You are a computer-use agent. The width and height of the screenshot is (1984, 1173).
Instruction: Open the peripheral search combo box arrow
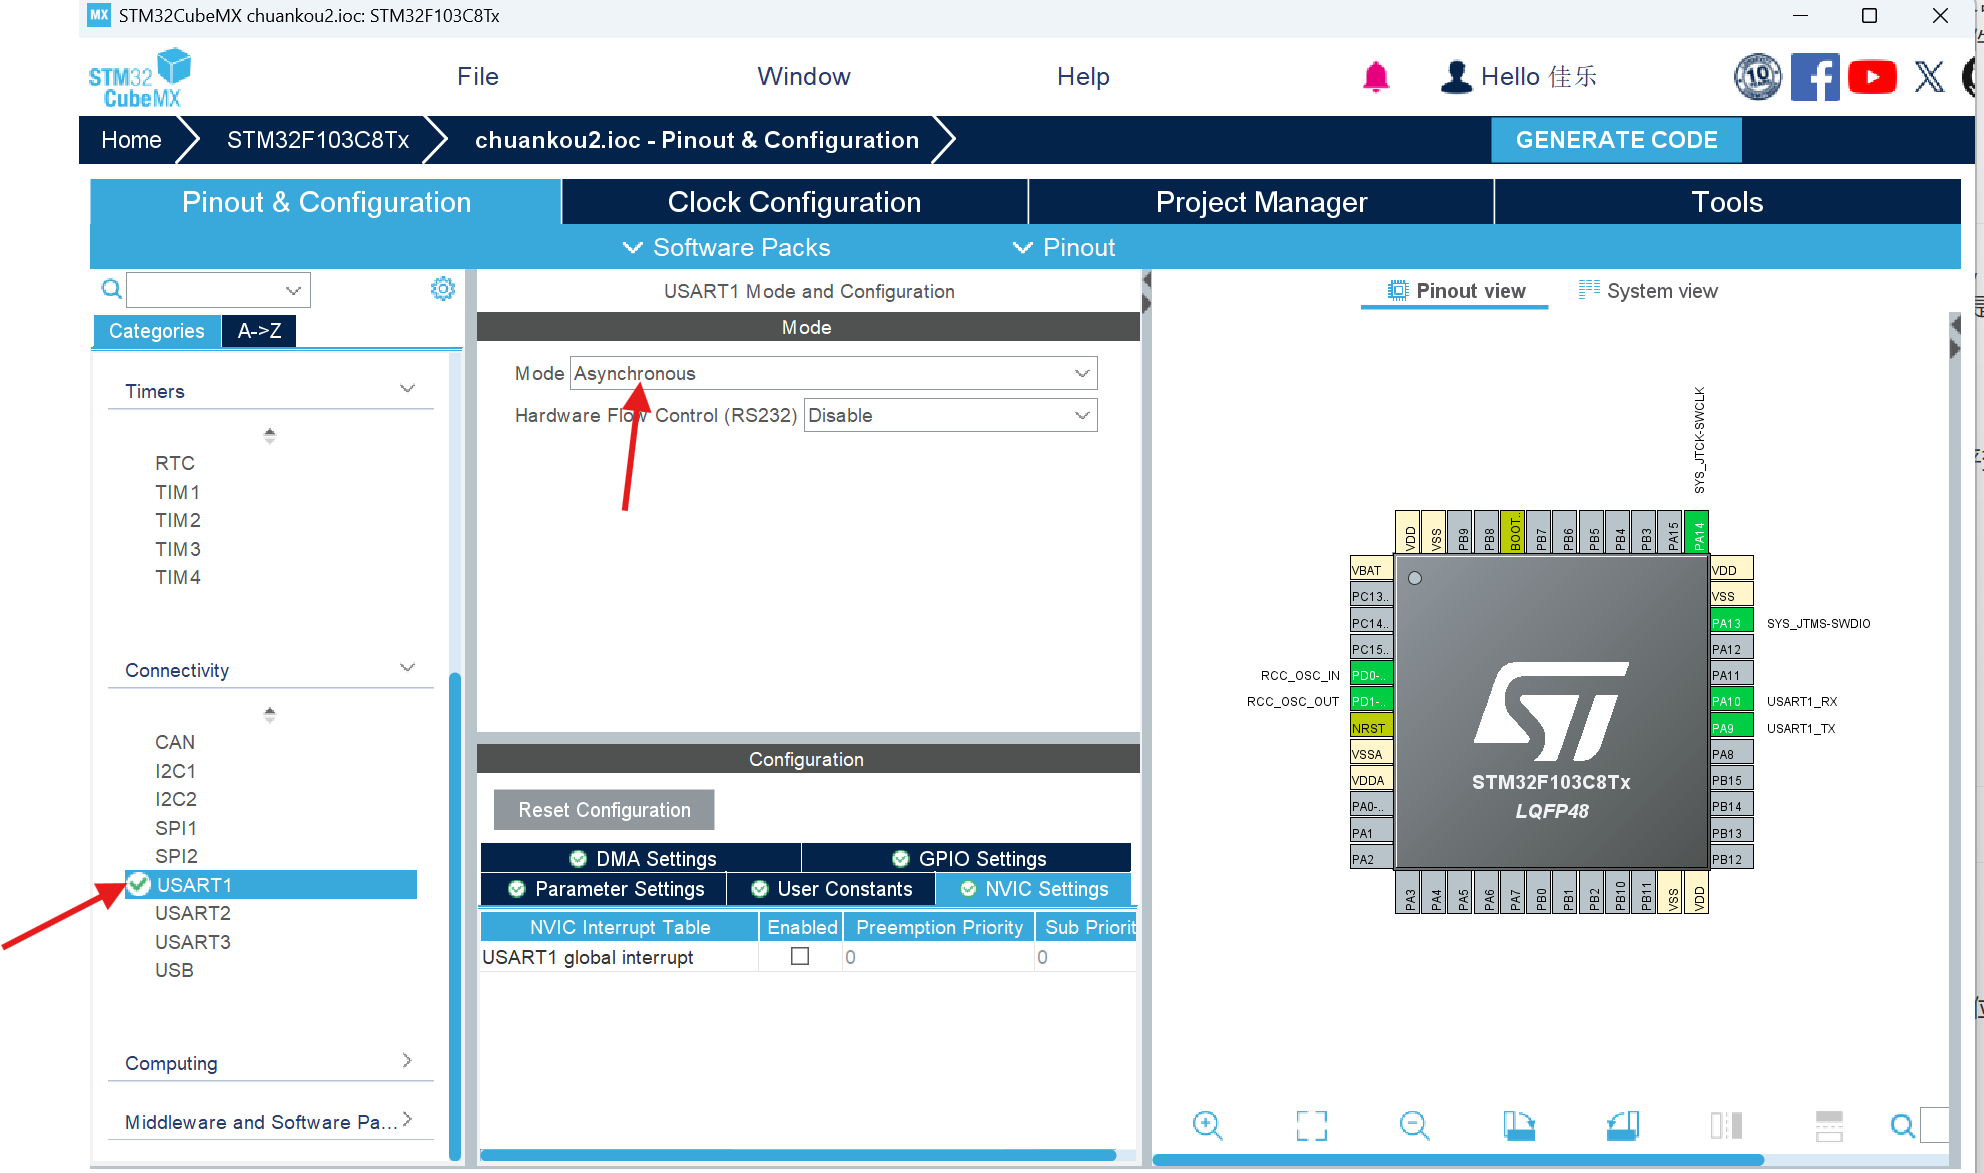[293, 290]
